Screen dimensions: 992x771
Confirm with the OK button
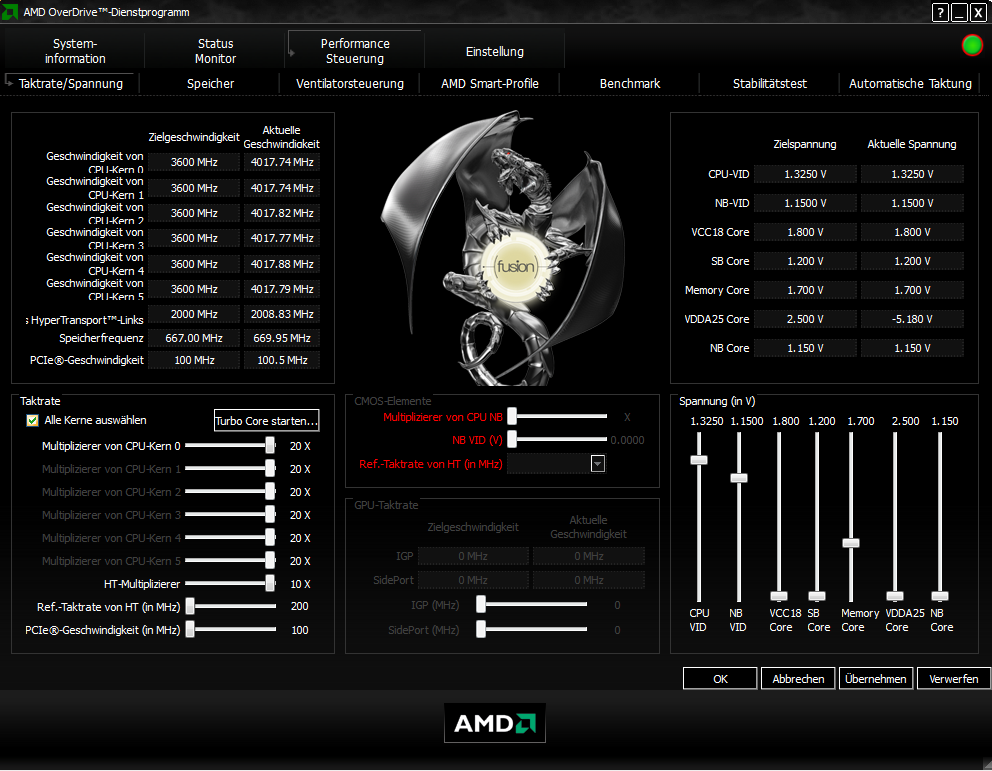pyautogui.click(x=720, y=679)
